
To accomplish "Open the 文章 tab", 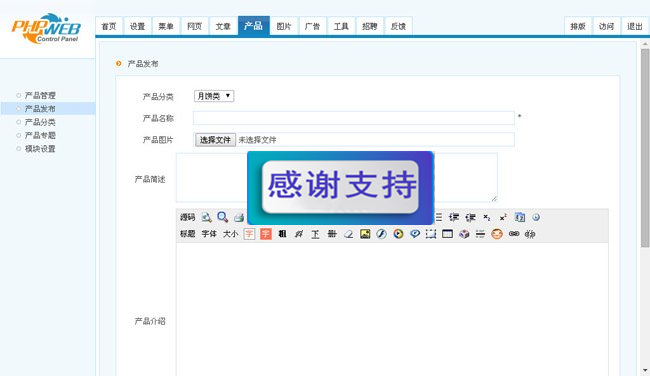I will coord(223,26).
